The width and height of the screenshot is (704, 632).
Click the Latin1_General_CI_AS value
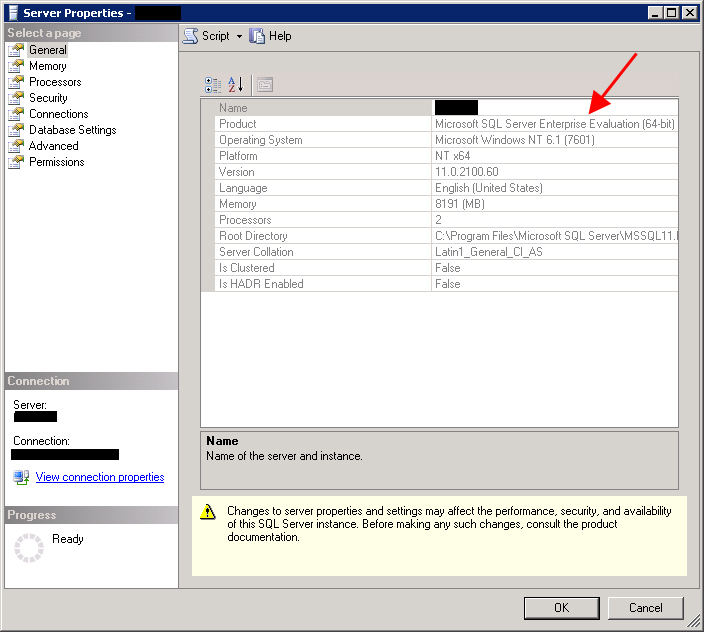click(488, 252)
